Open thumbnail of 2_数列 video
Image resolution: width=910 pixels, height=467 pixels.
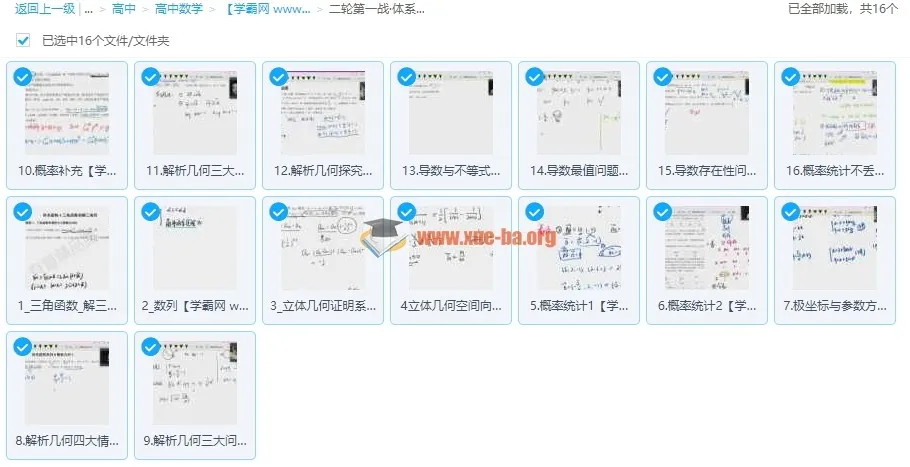click(x=195, y=248)
